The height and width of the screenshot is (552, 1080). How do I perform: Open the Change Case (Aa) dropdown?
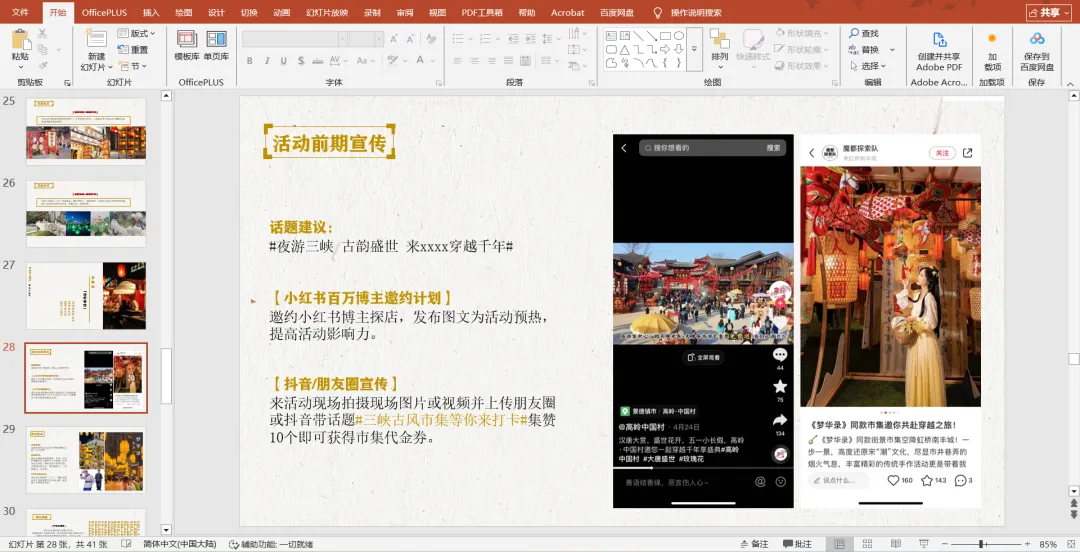coord(366,61)
